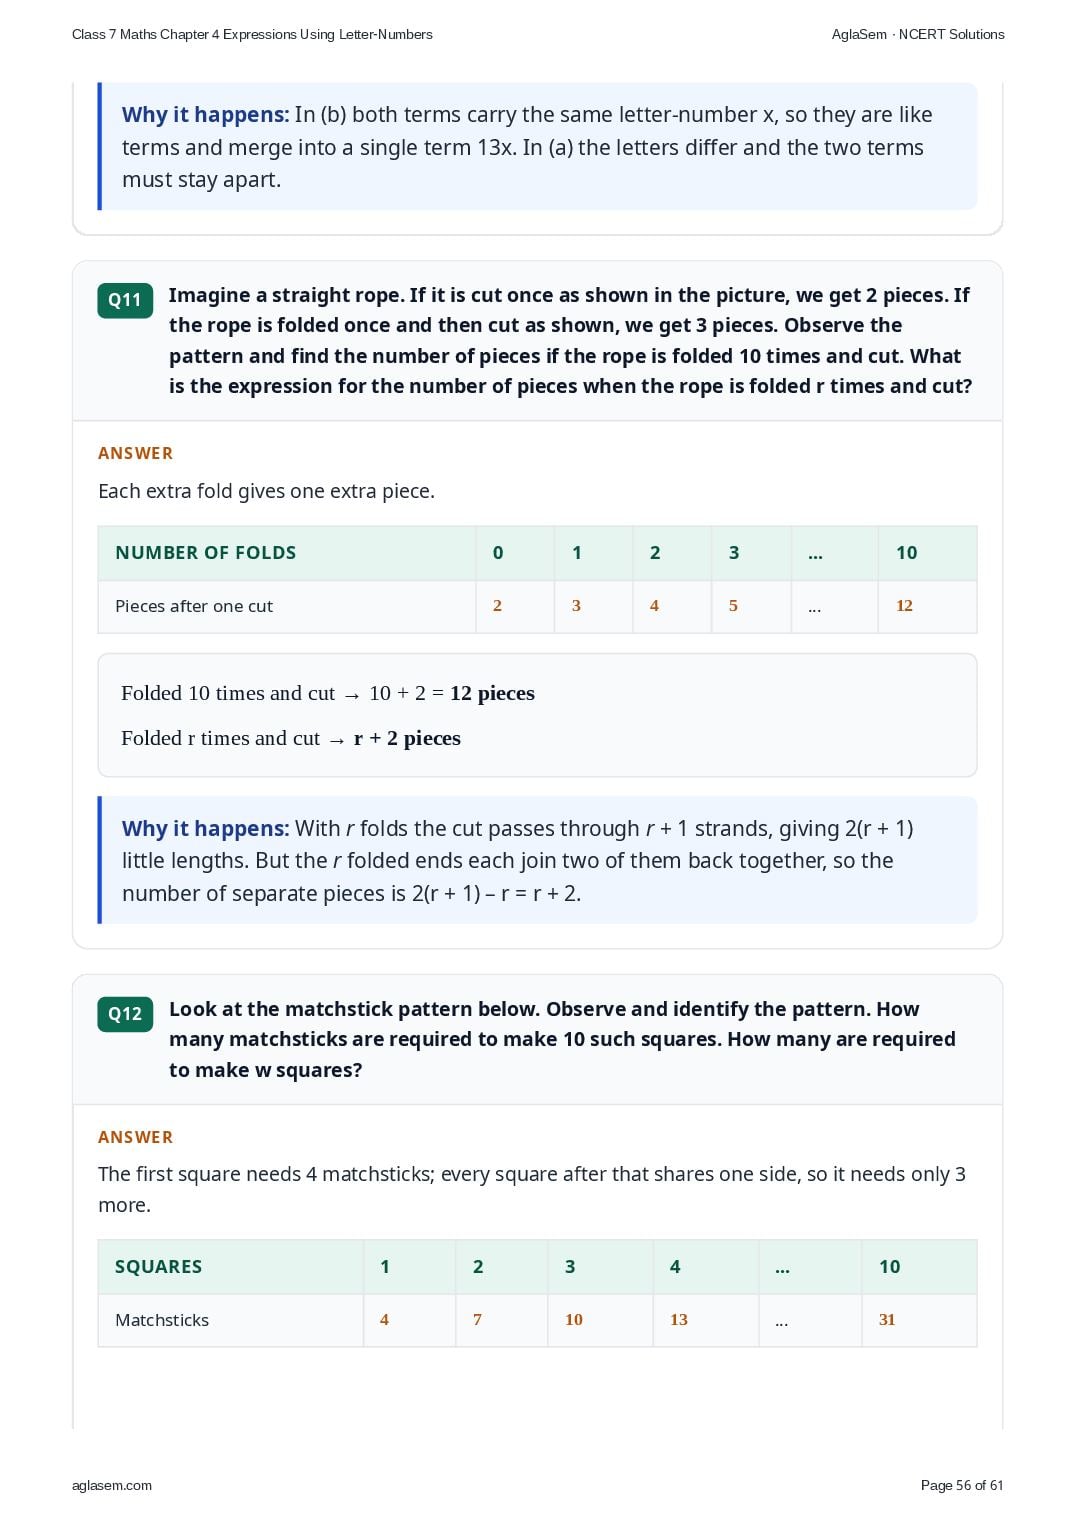This screenshot has height=1522, width=1076.
Task: Click the orange ANSWER label under Q11
Action: [x=136, y=453]
